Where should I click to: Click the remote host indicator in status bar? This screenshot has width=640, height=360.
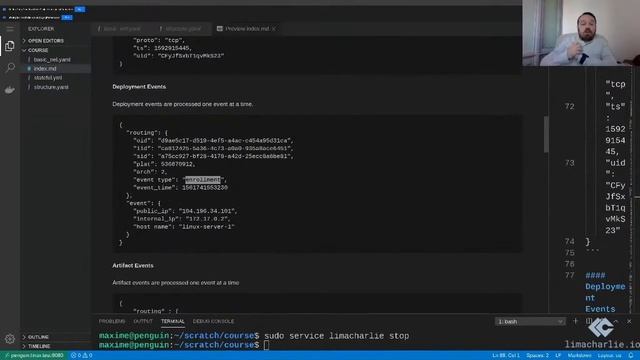coord(33,356)
